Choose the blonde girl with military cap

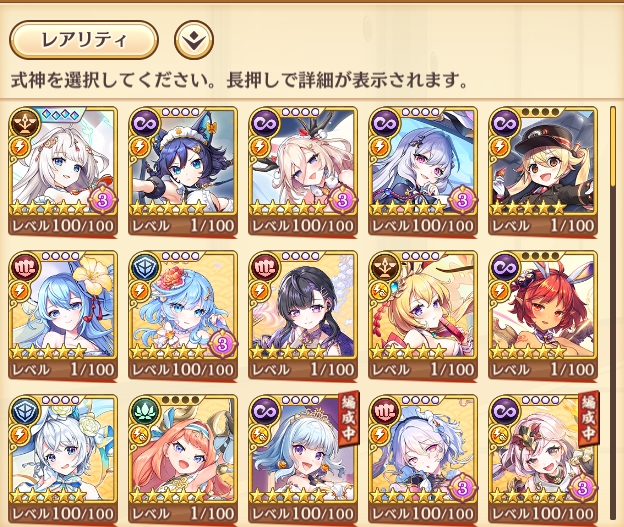click(543, 172)
